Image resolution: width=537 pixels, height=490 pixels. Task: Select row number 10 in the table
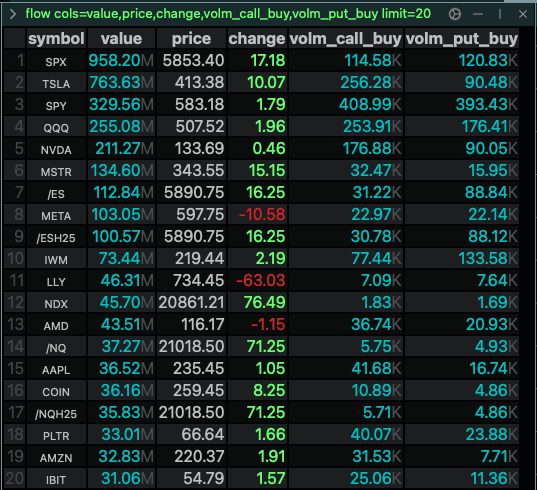pos(15,259)
